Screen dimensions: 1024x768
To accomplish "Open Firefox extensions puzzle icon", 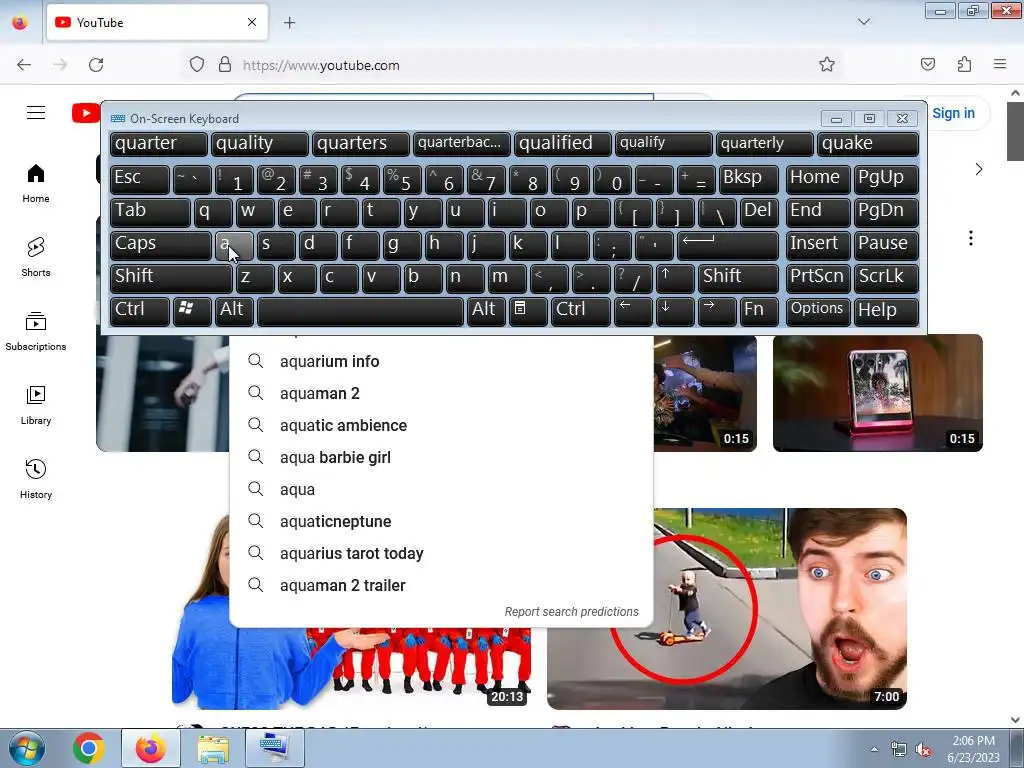I will point(964,64).
